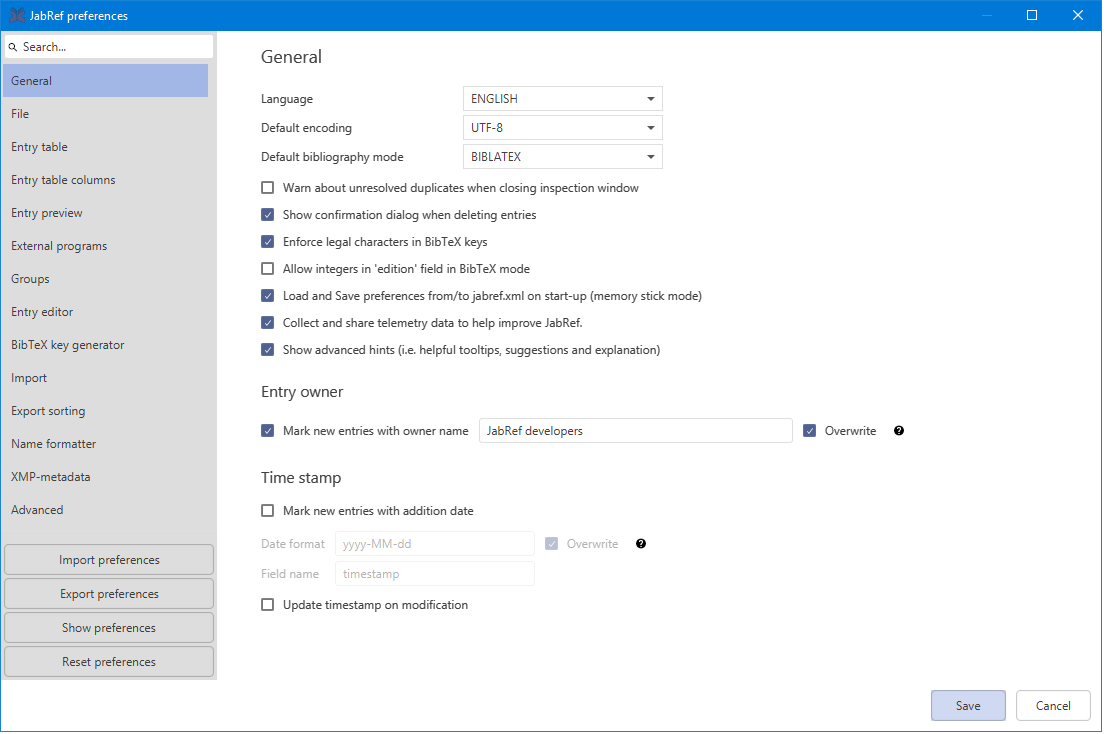Open Entry table columns section
The height and width of the screenshot is (734, 1106).
[106, 180]
